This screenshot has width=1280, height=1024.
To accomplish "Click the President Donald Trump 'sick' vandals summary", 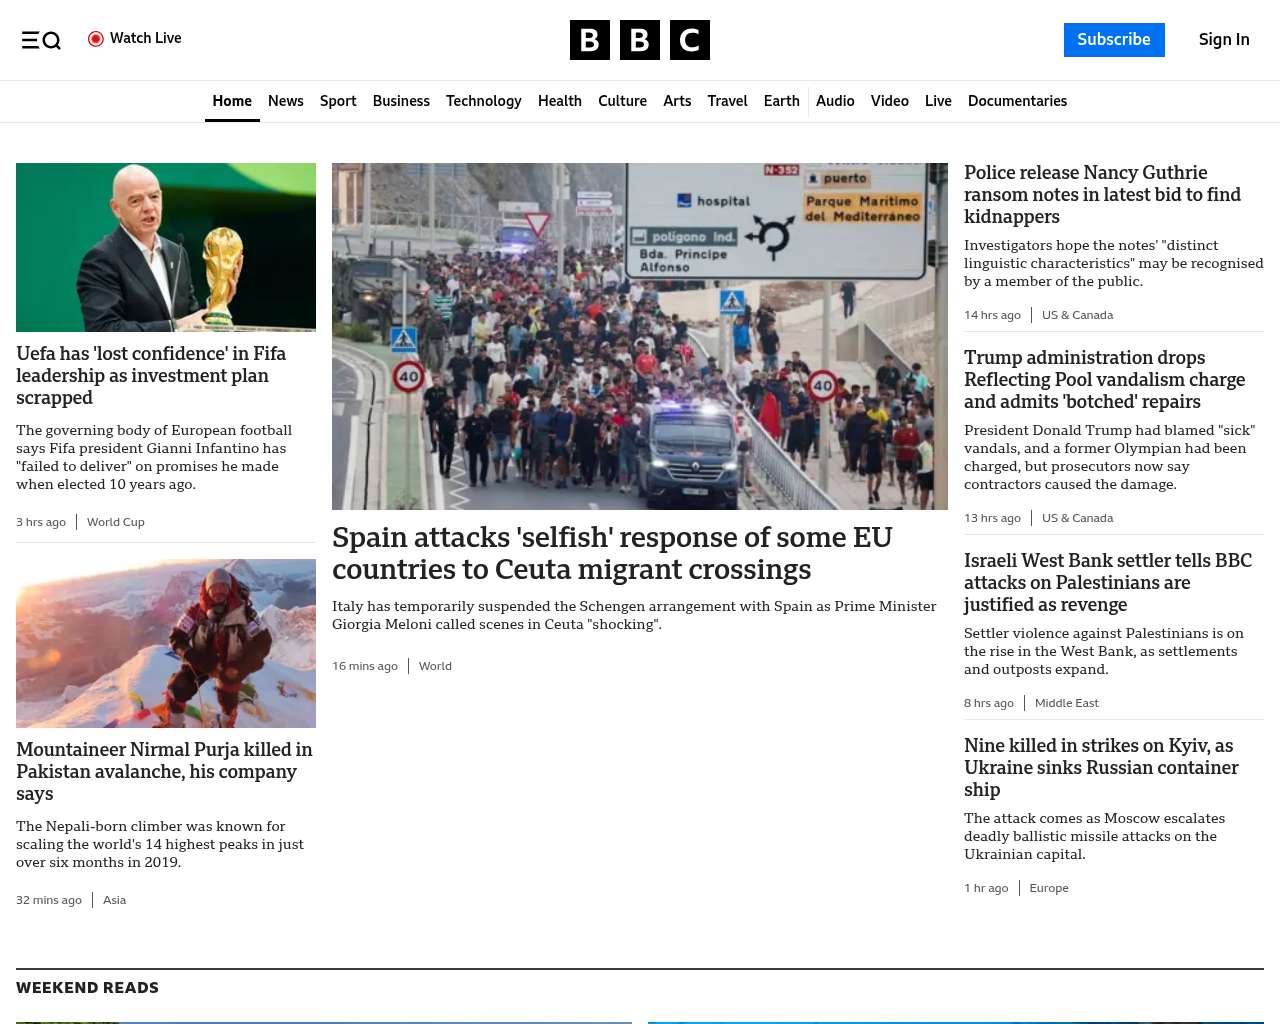I will 1109,457.
